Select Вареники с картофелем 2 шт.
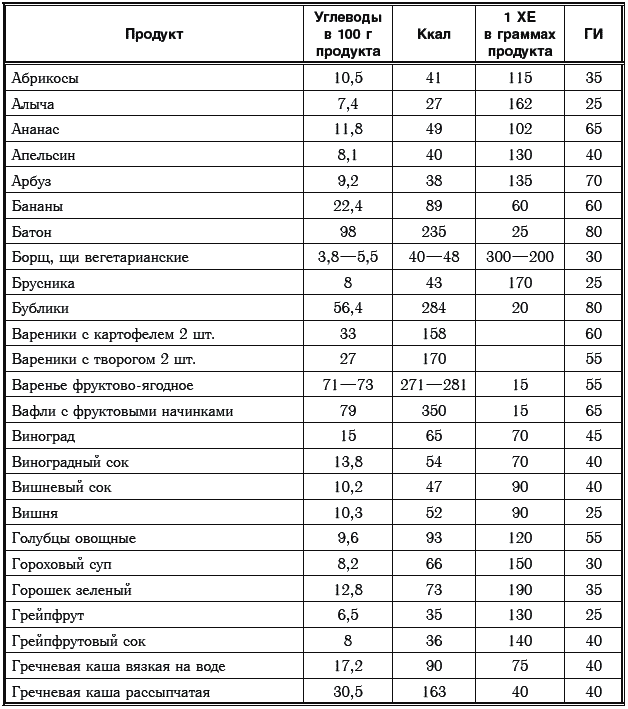 point(113,334)
